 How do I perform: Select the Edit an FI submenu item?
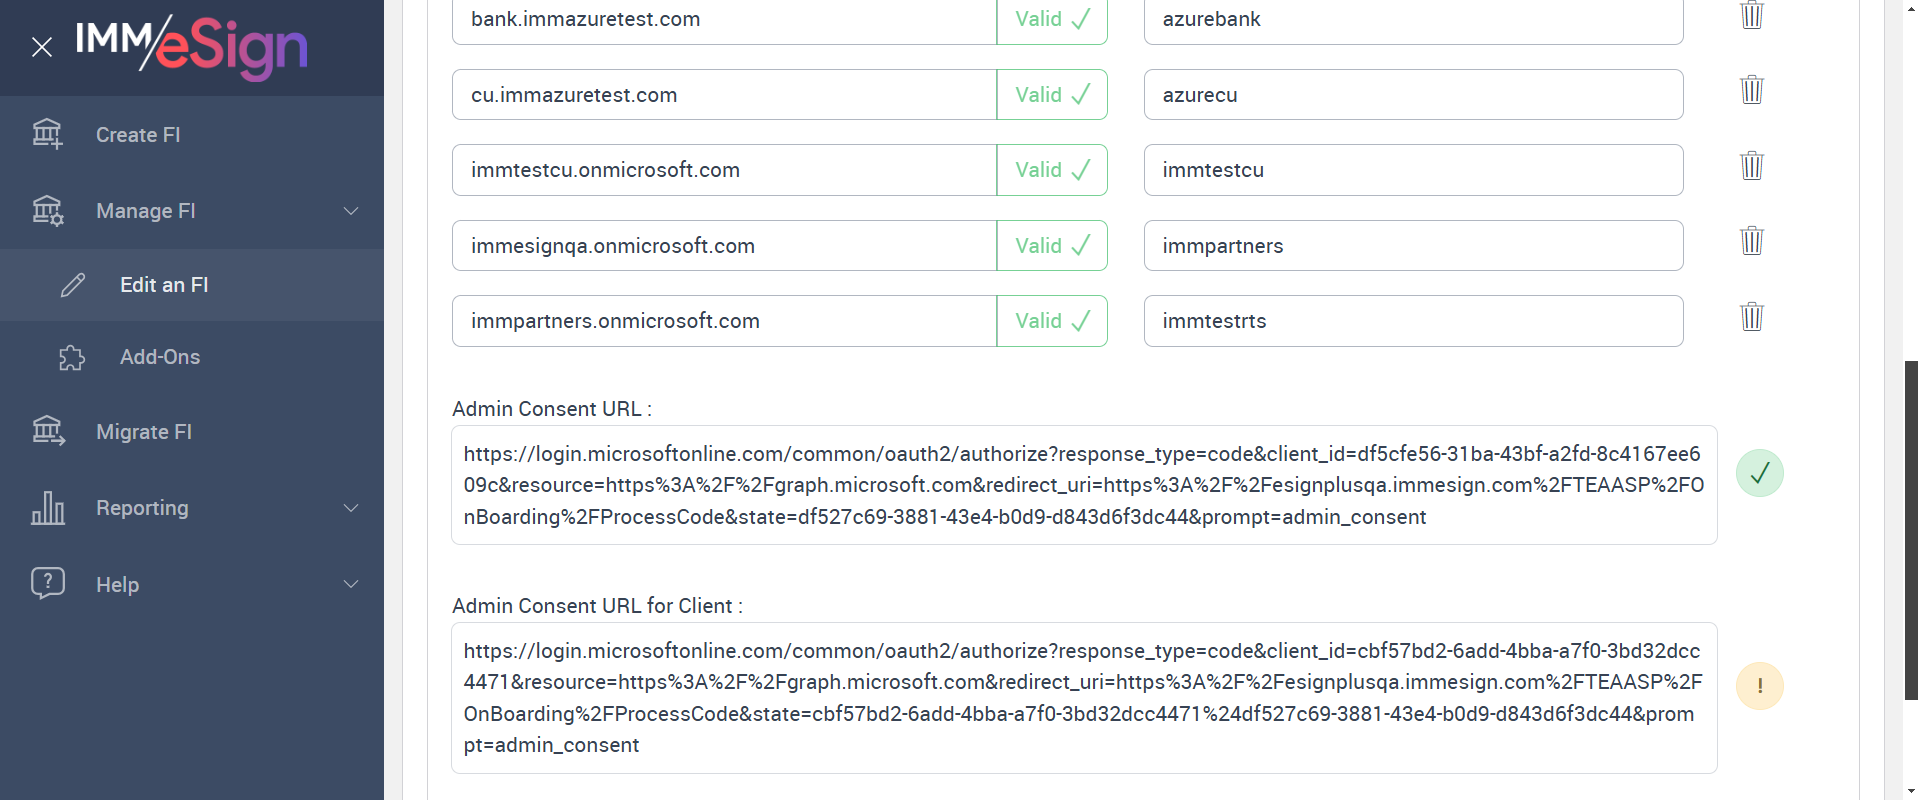164,285
